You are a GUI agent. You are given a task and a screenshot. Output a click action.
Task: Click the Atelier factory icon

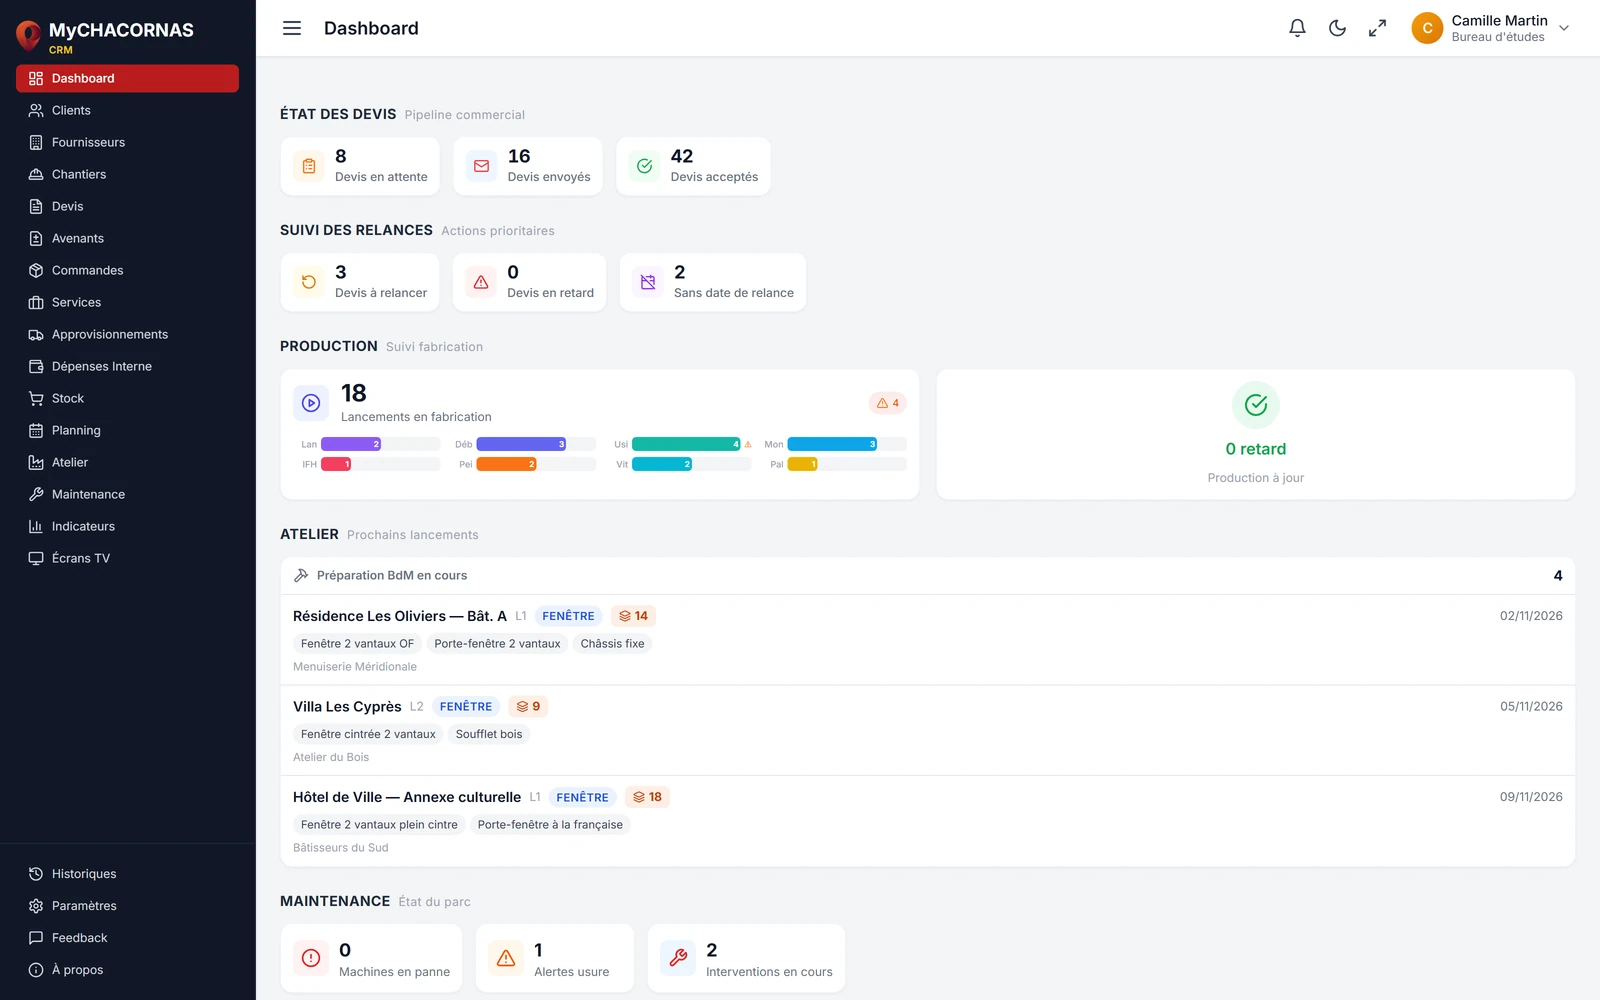click(36, 462)
